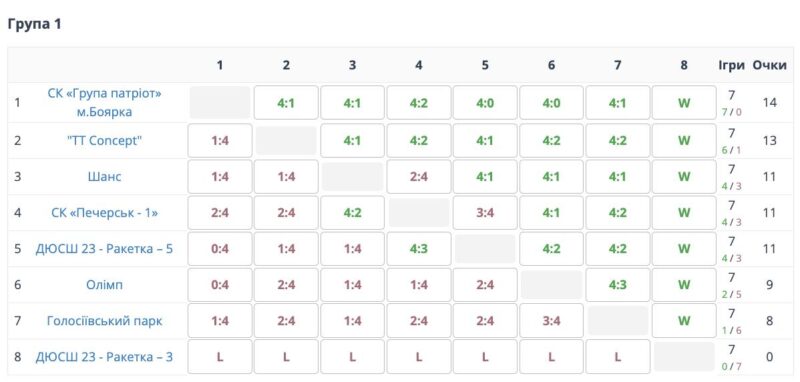Click the 4:0 score of team 1 versus team 5
The height and width of the screenshot is (382, 800).
point(485,103)
